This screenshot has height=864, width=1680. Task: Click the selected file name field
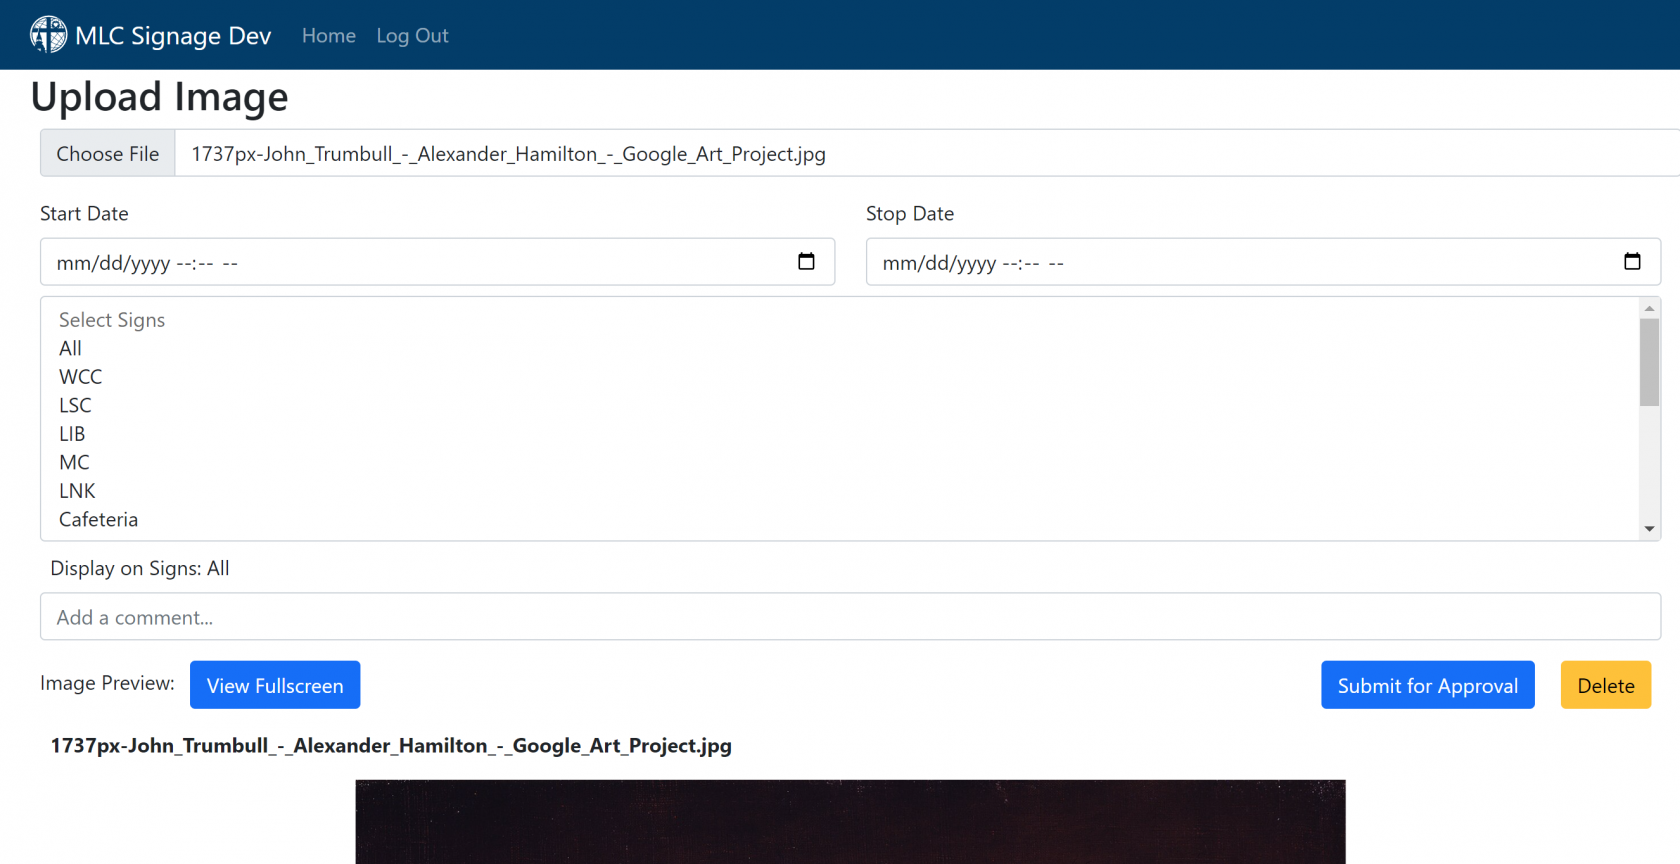pyautogui.click(x=926, y=153)
